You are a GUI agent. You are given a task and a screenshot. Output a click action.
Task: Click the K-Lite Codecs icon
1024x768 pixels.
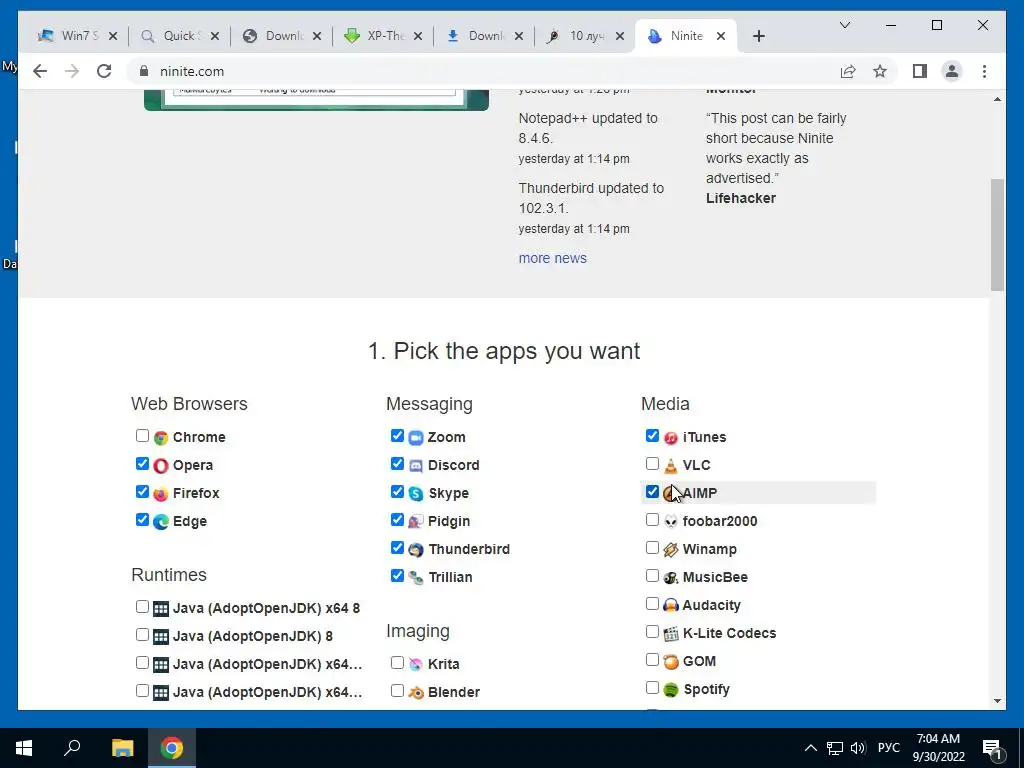coord(671,633)
